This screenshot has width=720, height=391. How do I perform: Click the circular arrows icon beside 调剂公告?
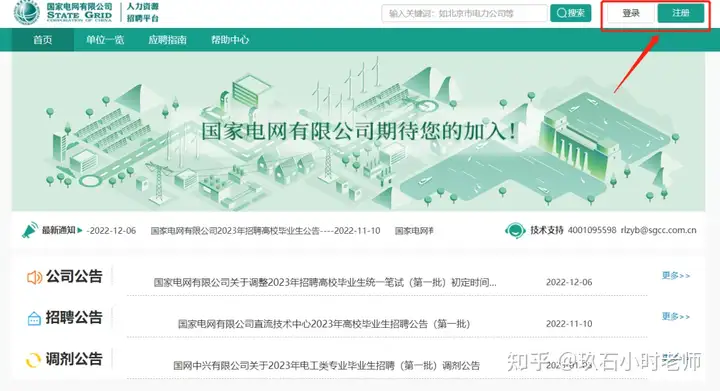click(34, 360)
